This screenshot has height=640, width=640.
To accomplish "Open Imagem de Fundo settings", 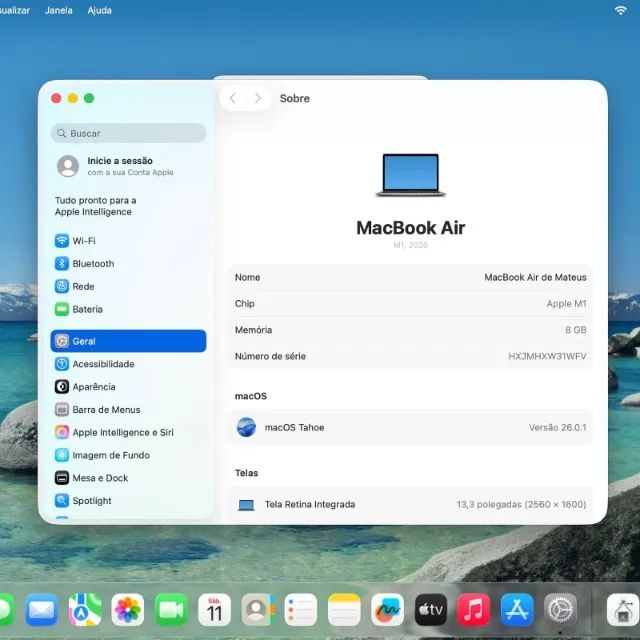I will tap(128, 455).
